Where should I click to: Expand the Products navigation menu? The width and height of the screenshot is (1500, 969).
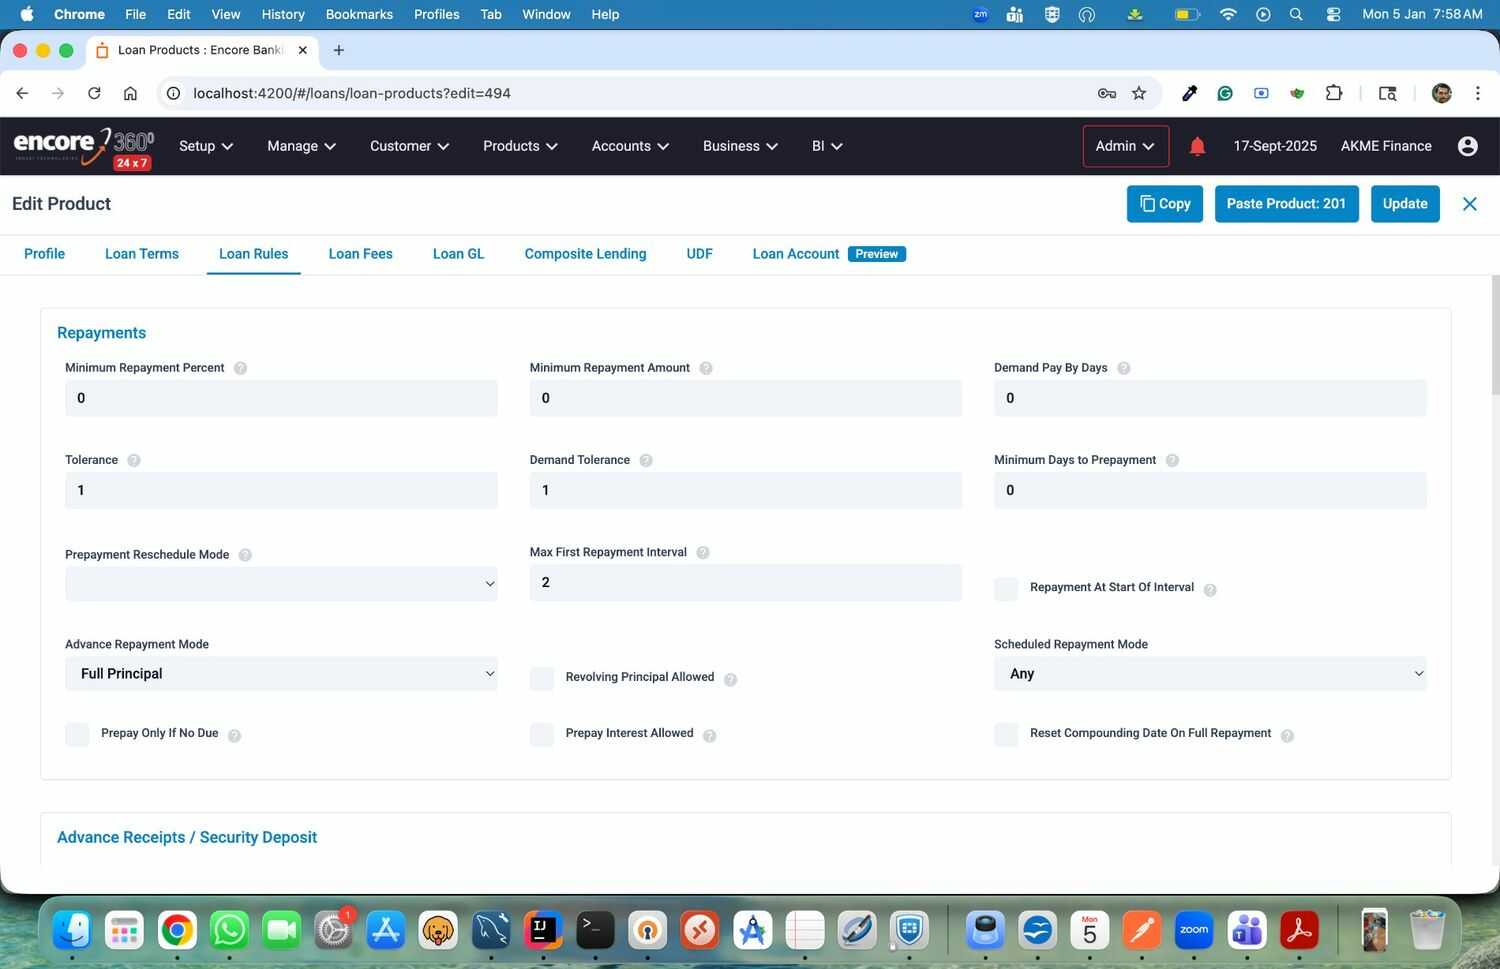(520, 146)
